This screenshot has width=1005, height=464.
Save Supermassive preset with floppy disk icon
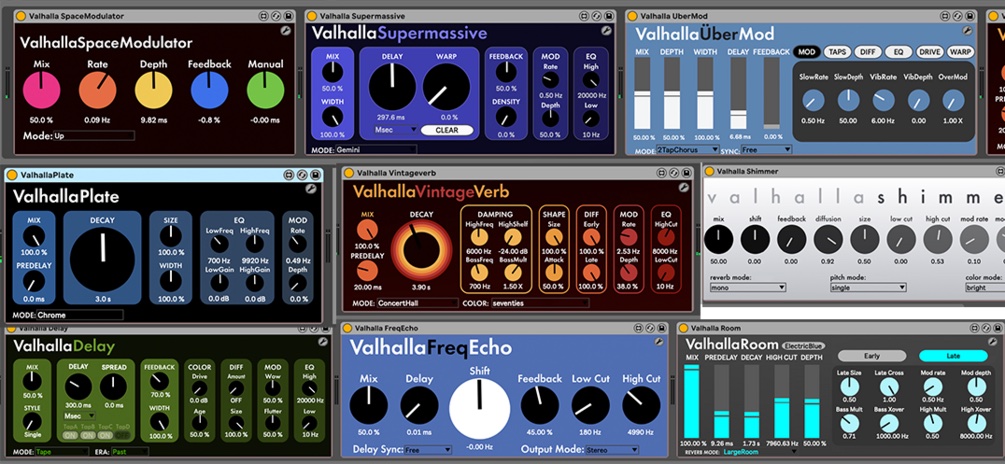point(608,15)
